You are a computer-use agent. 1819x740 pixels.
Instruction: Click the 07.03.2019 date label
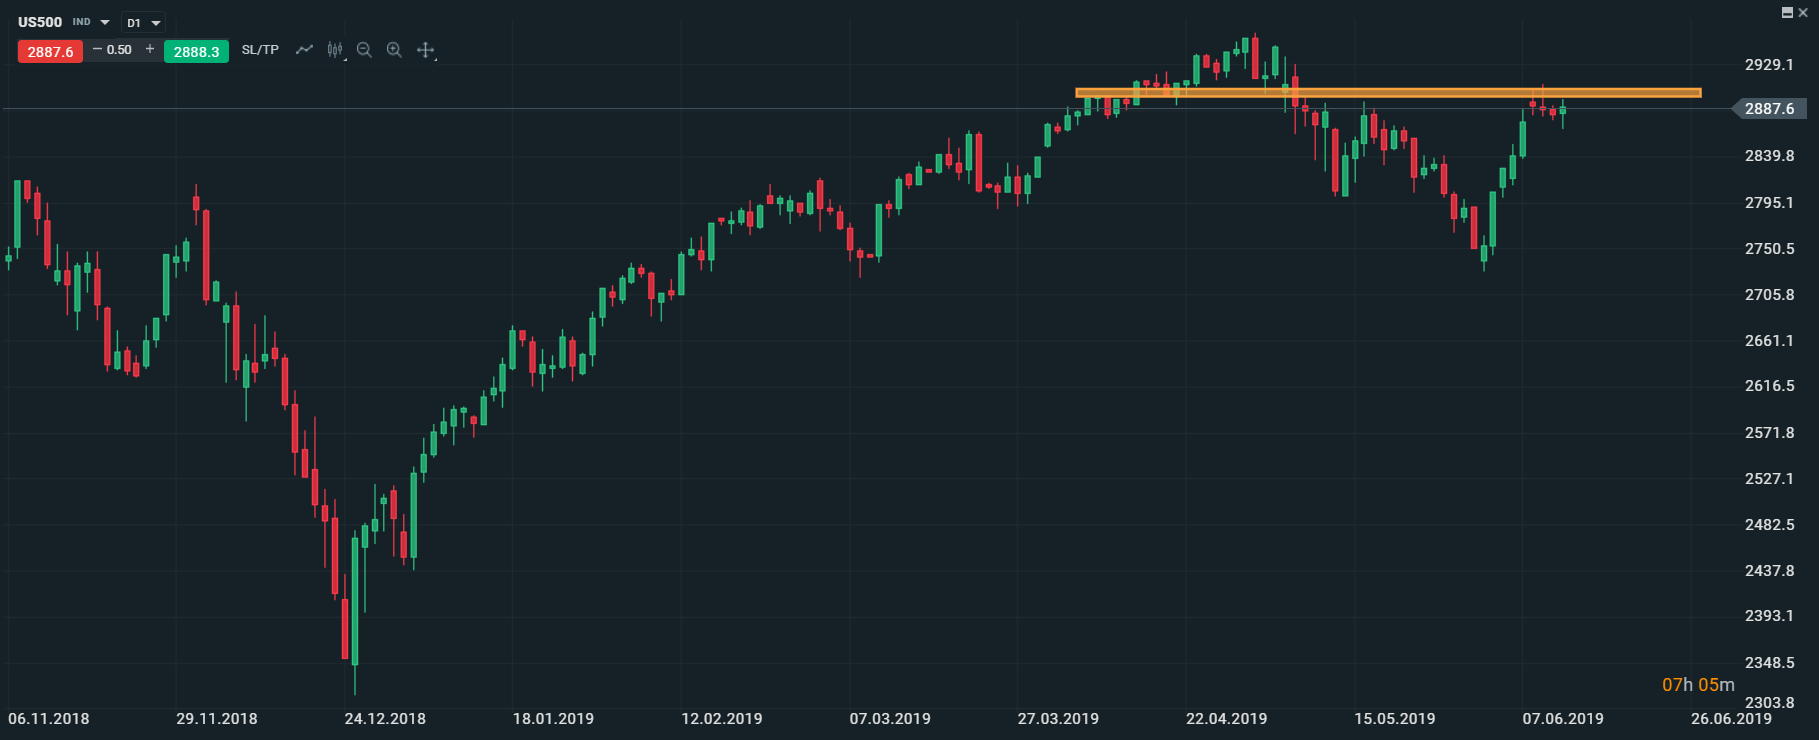(x=890, y=719)
